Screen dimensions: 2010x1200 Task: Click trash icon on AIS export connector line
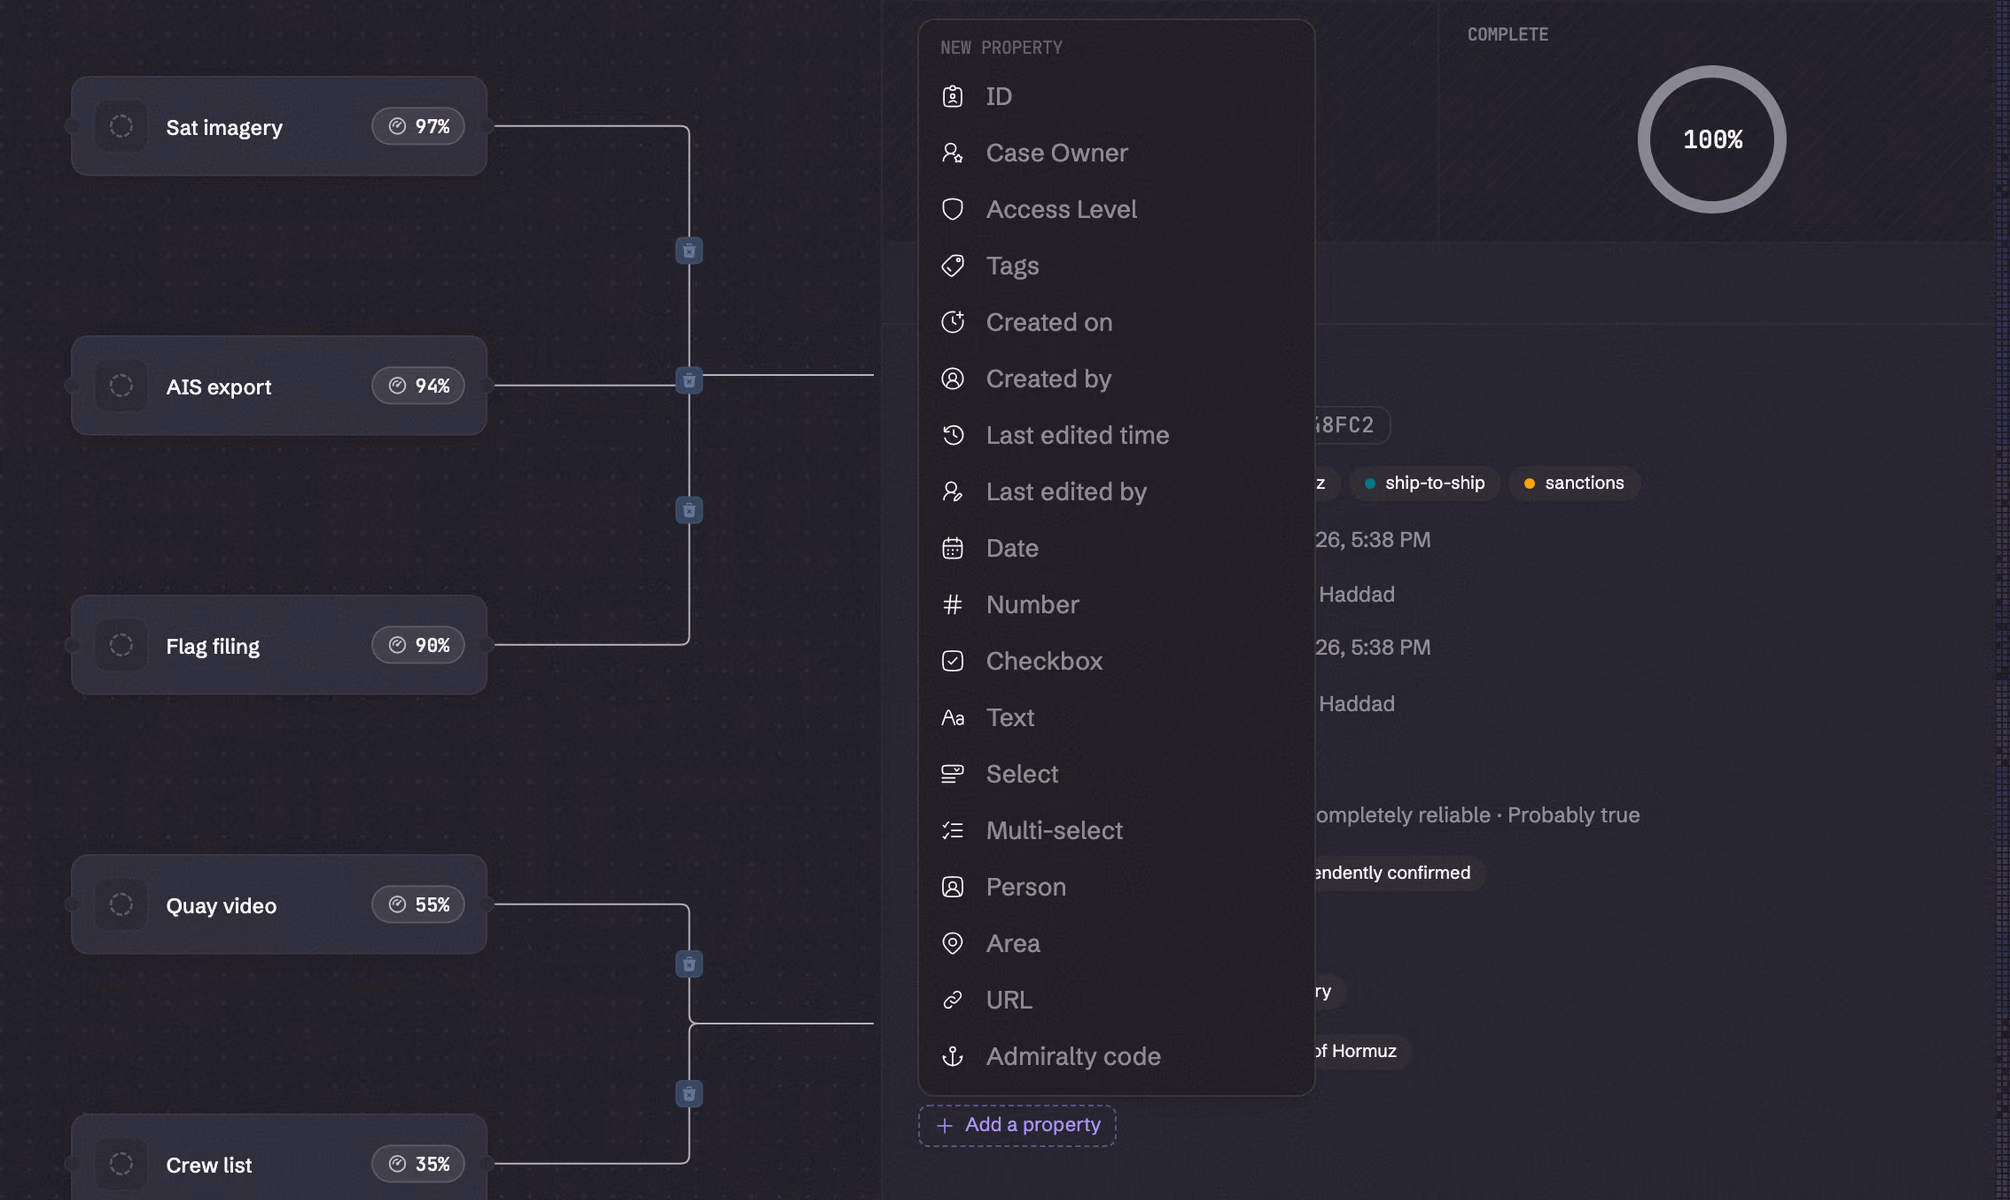[689, 381]
